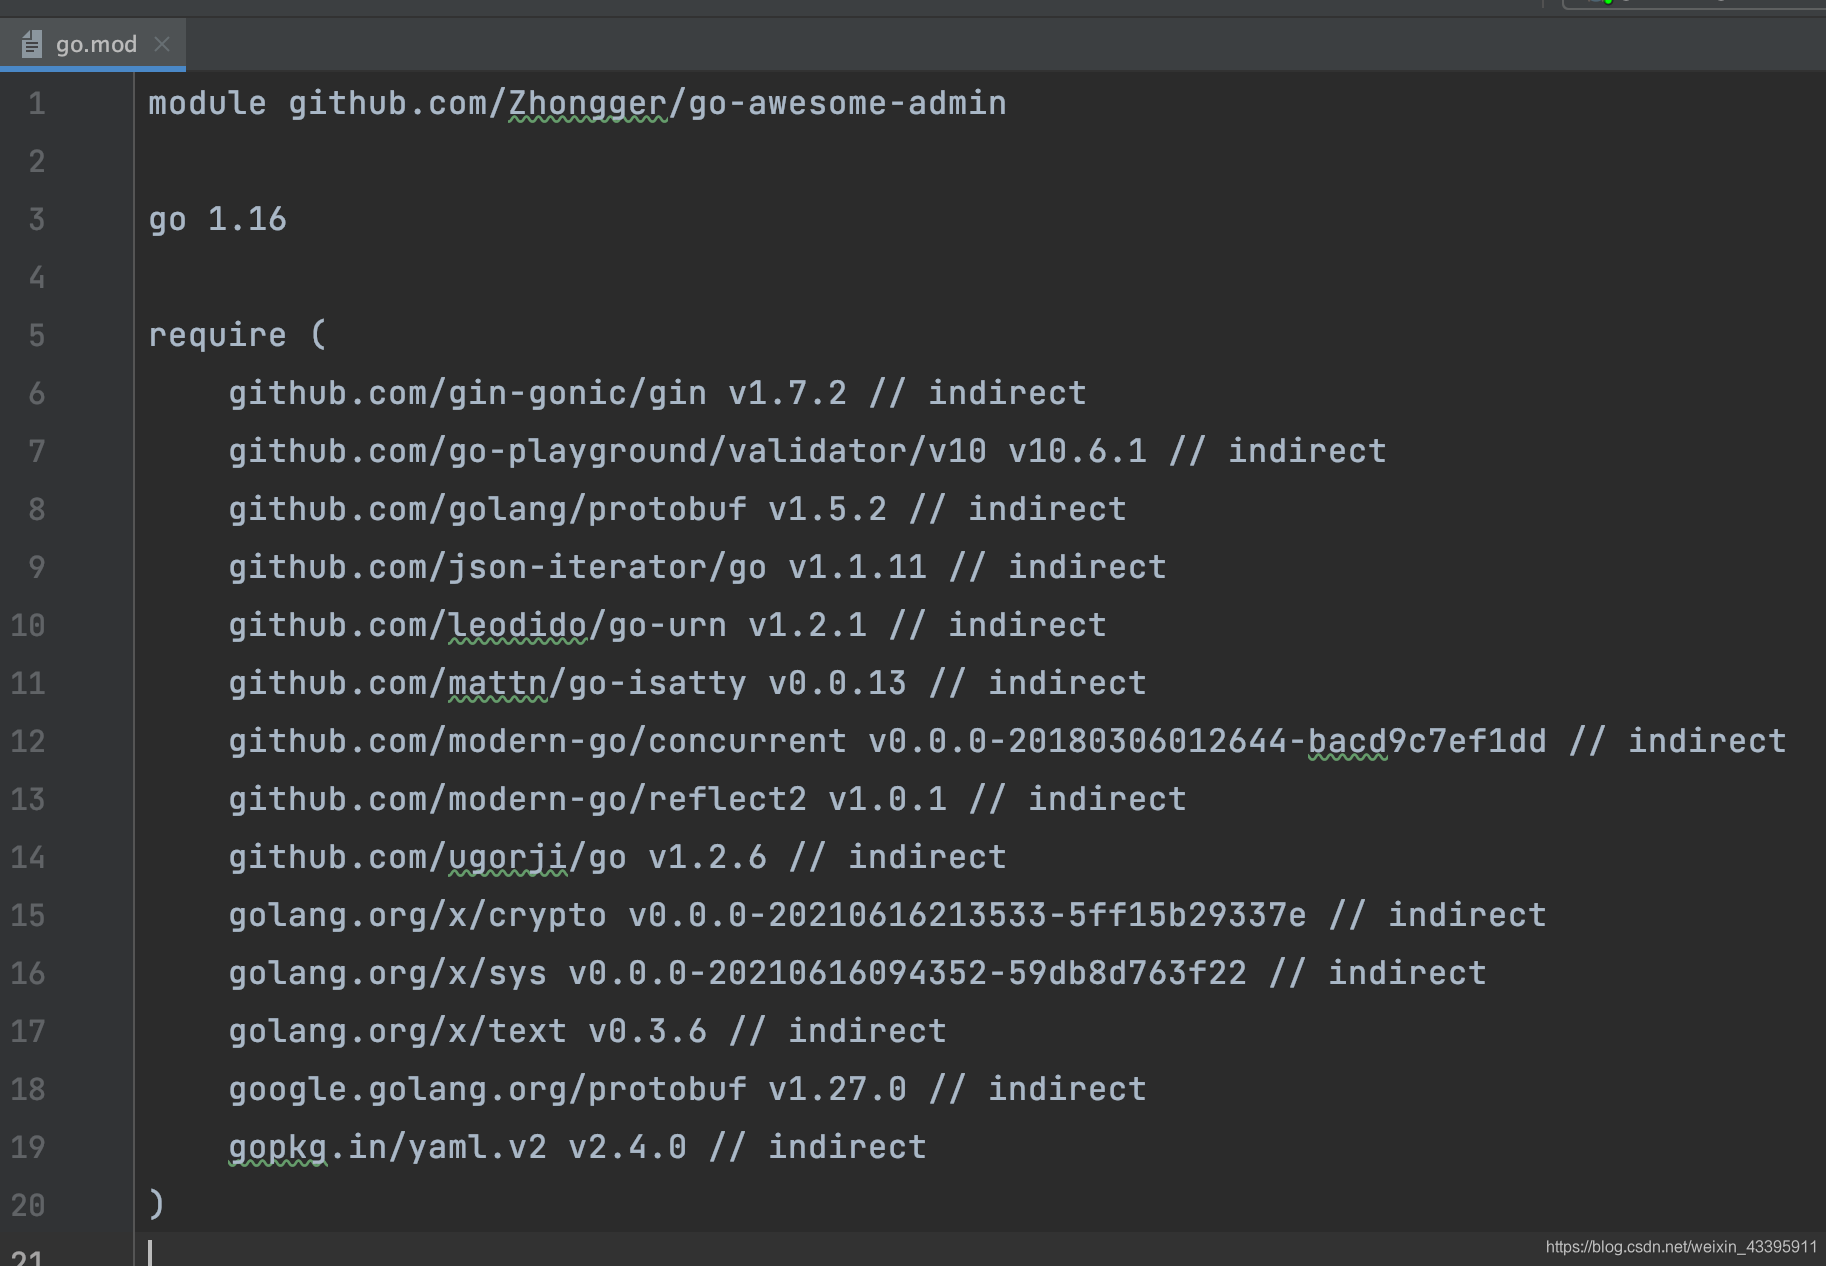This screenshot has width=1826, height=1266.
Task: Click version v10.6.1 on line 7
Action: pyautogui.click(x=1078, y=451)
